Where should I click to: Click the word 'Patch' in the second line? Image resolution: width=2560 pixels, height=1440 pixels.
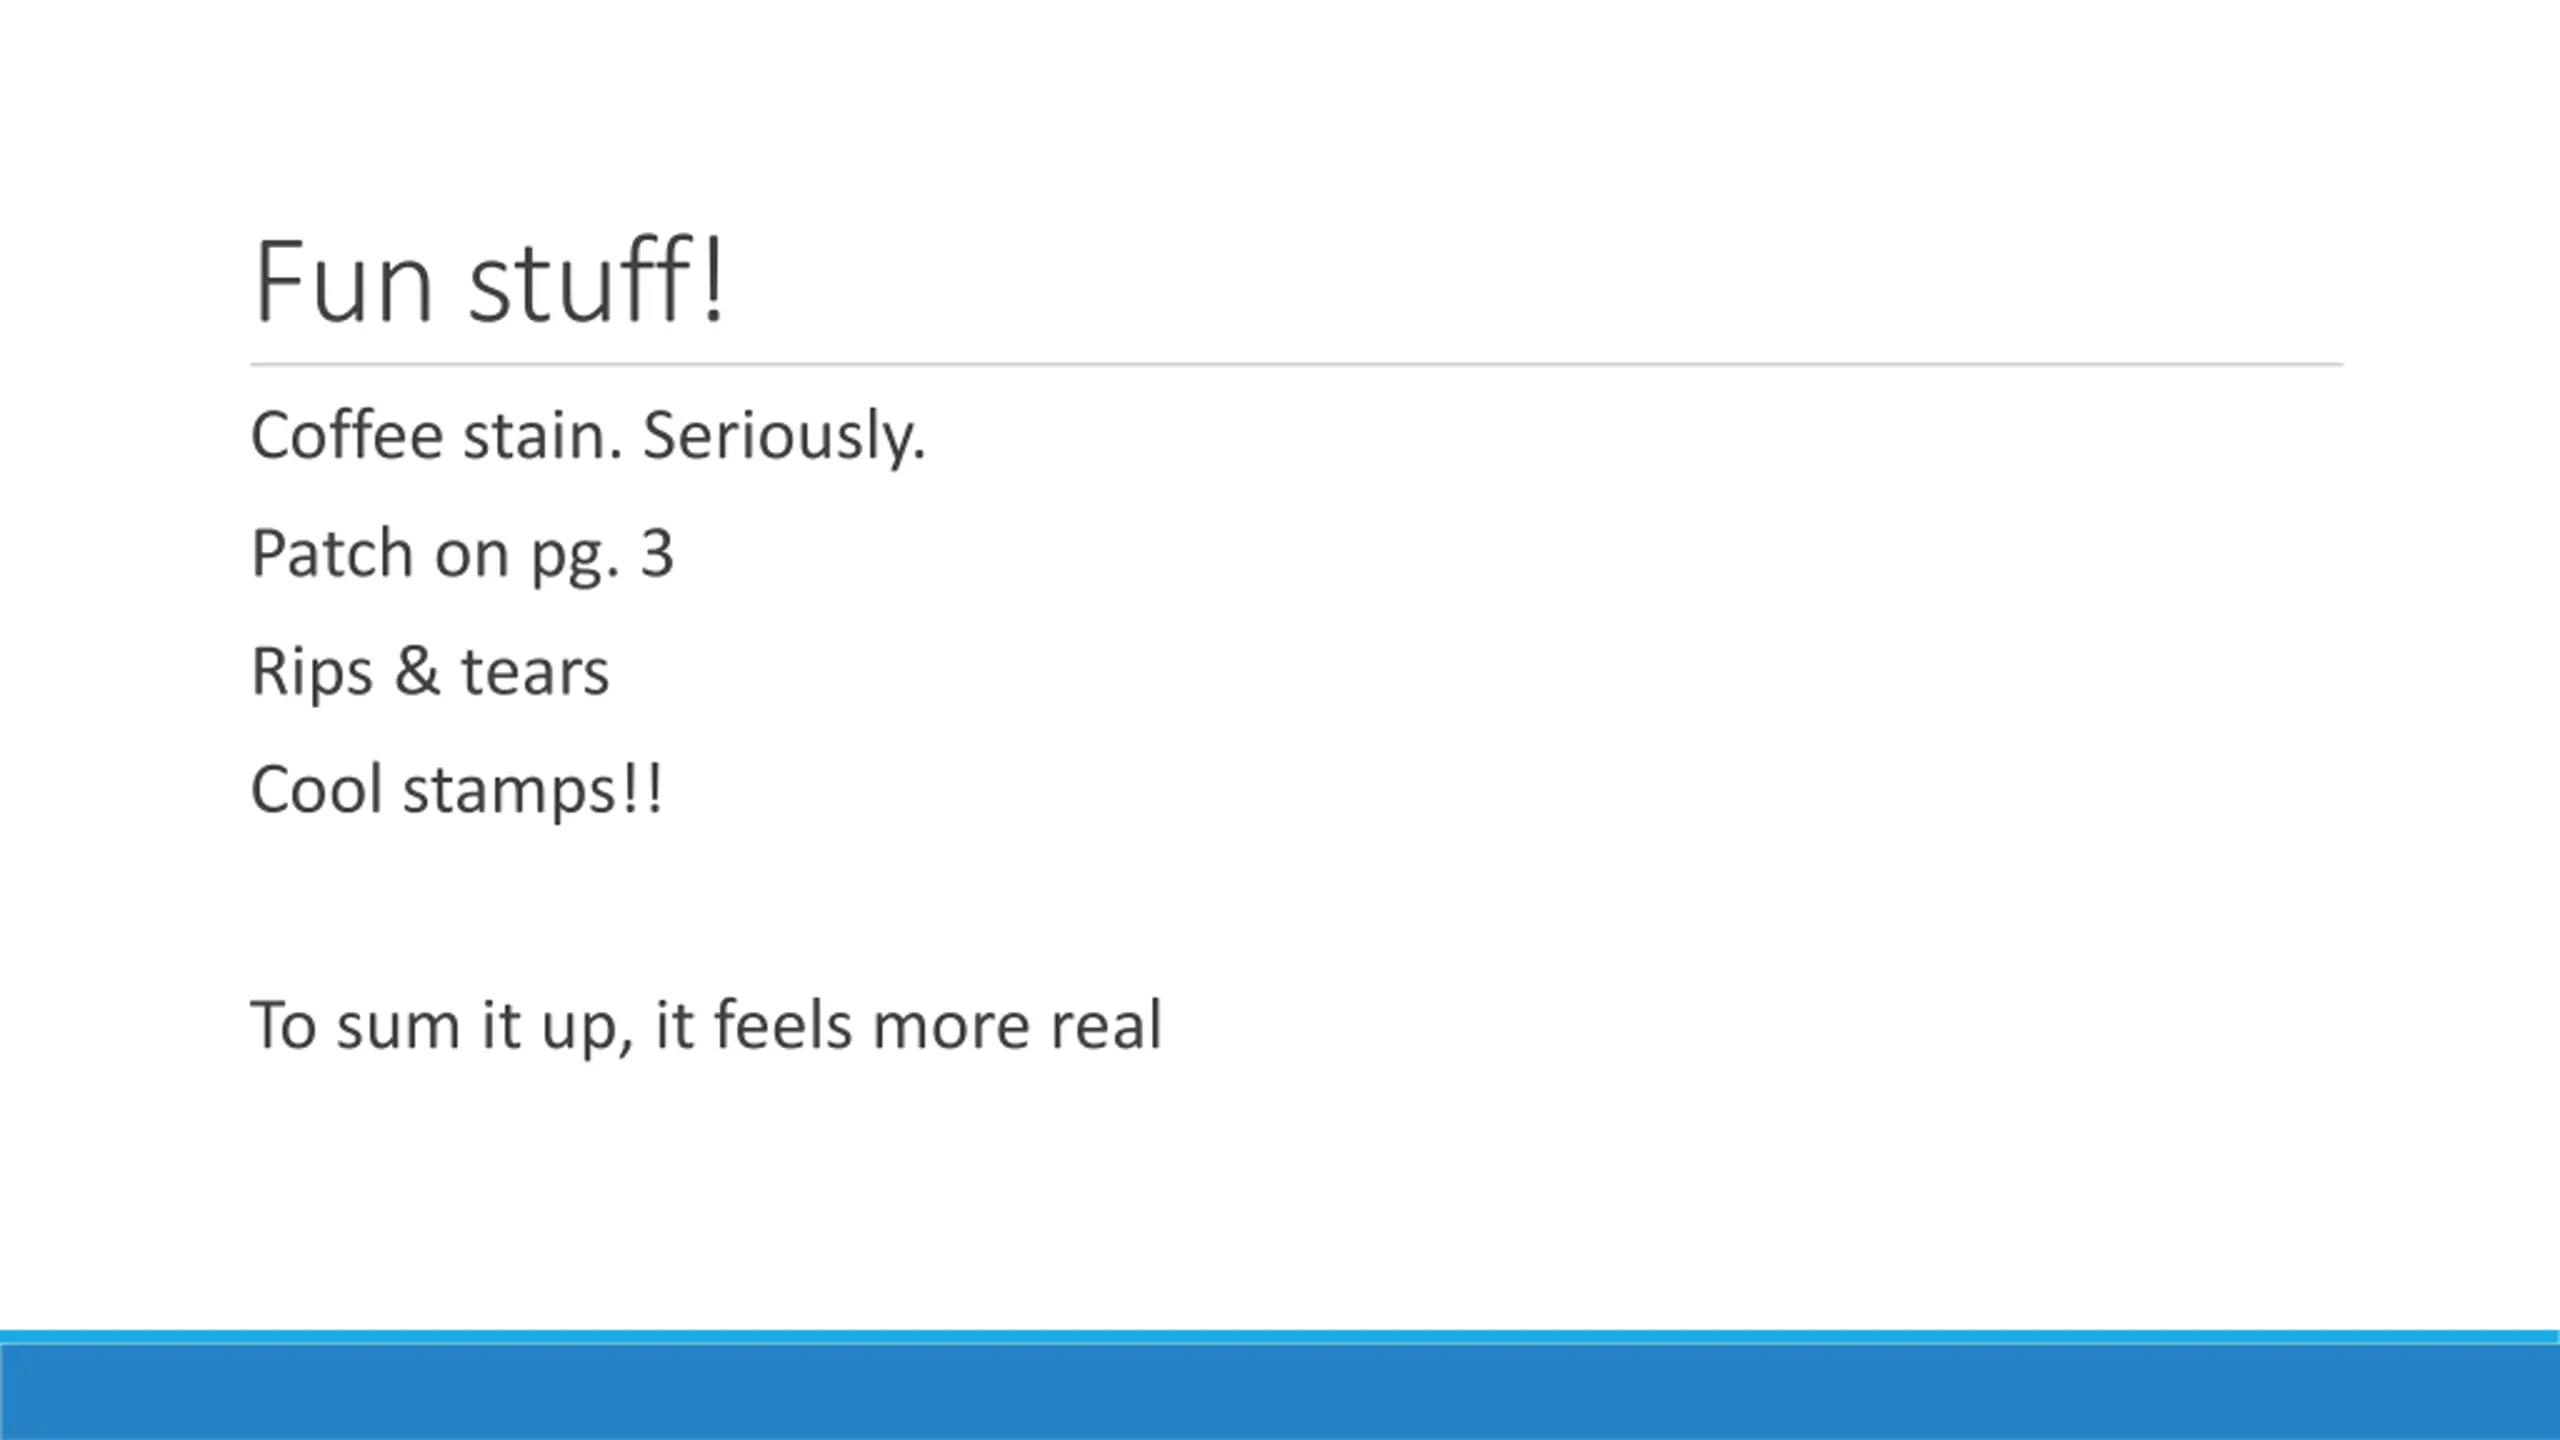click(x=332, y=553)
